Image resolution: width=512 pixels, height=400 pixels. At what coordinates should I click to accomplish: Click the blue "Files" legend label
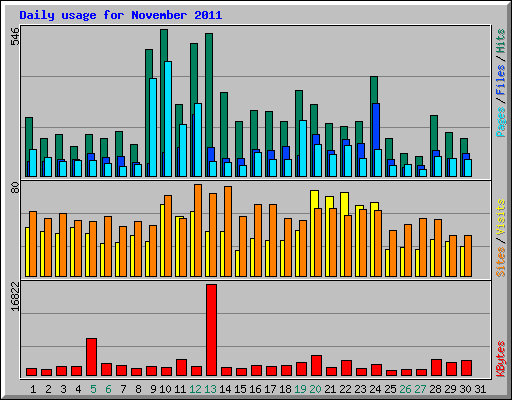coord(501,79)
